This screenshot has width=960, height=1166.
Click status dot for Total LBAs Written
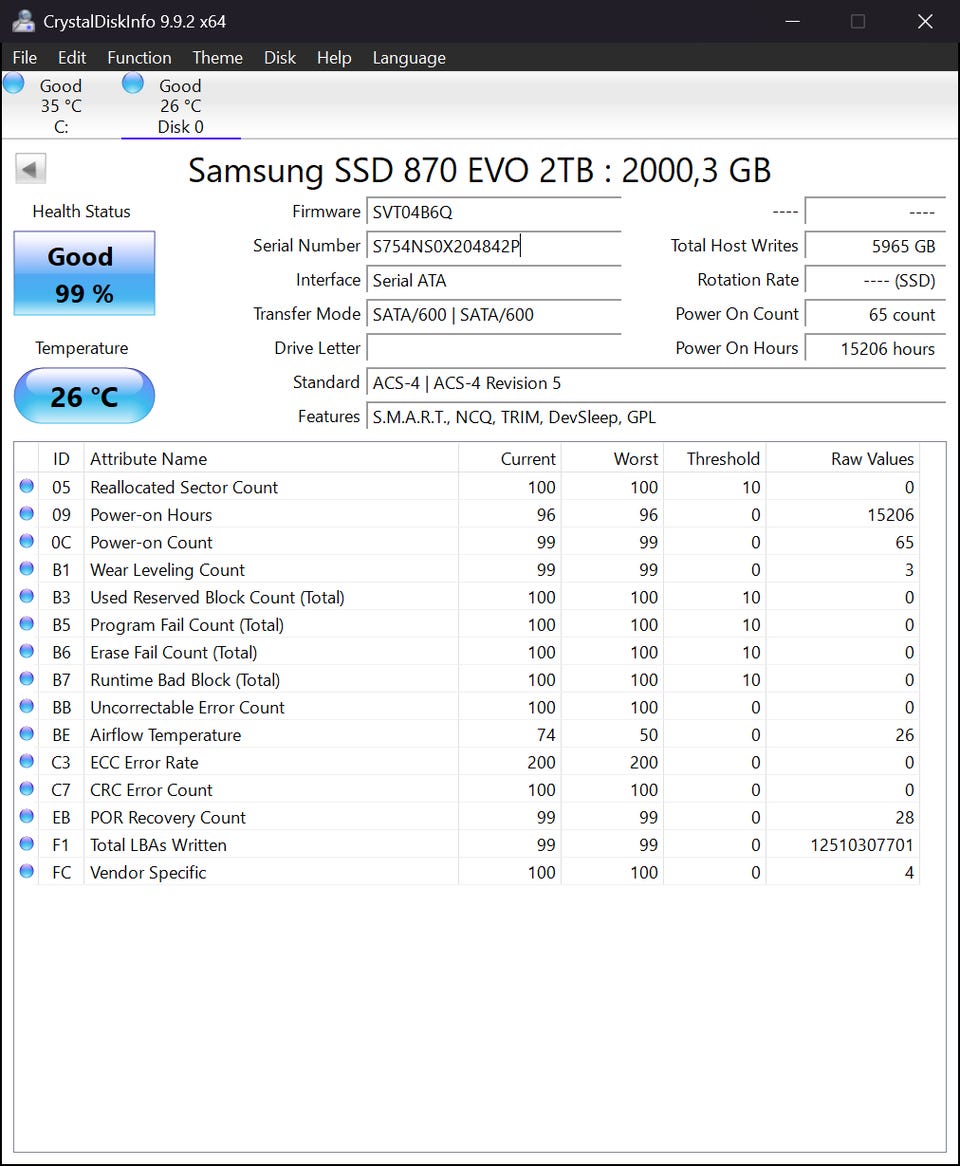point(27,844)
